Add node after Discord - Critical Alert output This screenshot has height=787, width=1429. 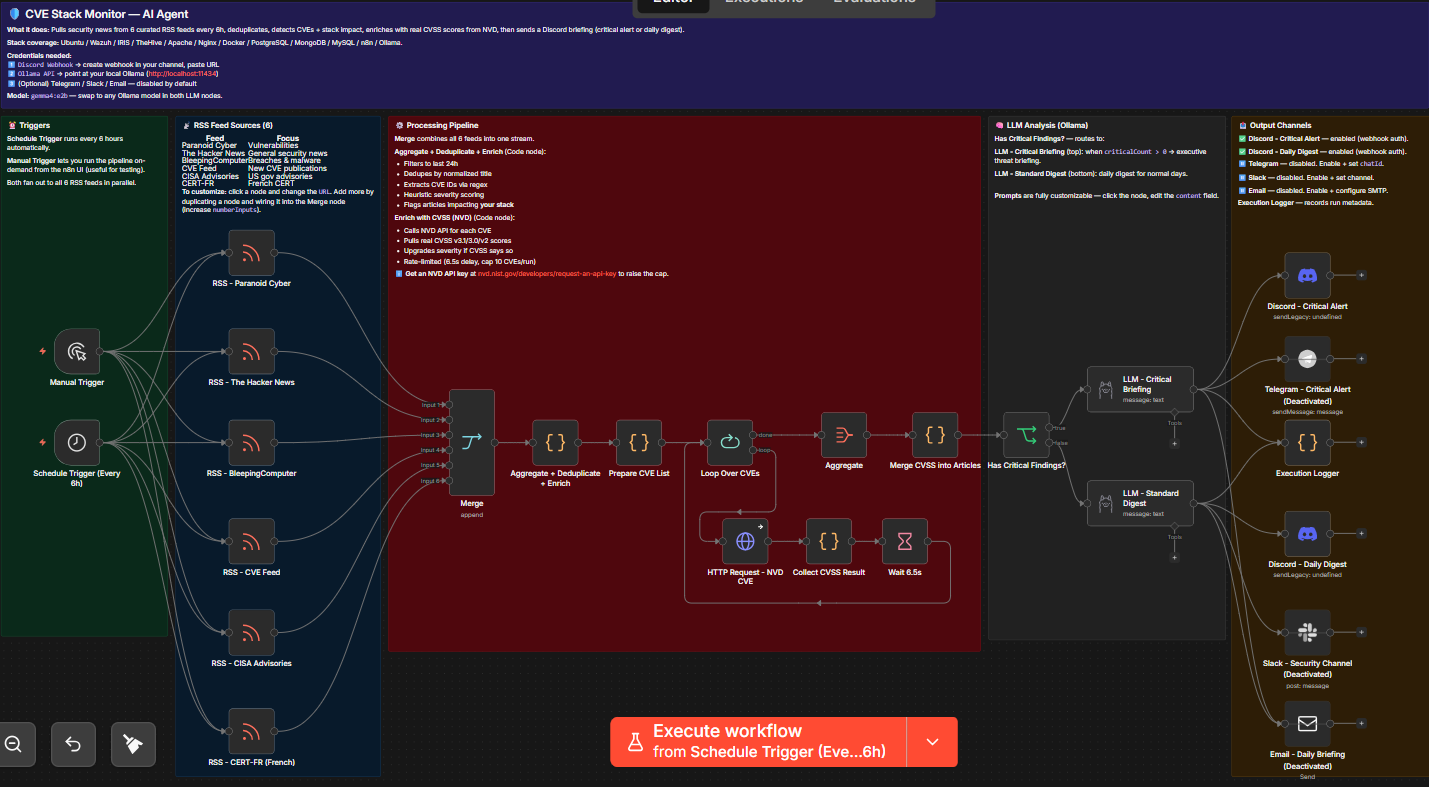click(x=1361, y=275)
